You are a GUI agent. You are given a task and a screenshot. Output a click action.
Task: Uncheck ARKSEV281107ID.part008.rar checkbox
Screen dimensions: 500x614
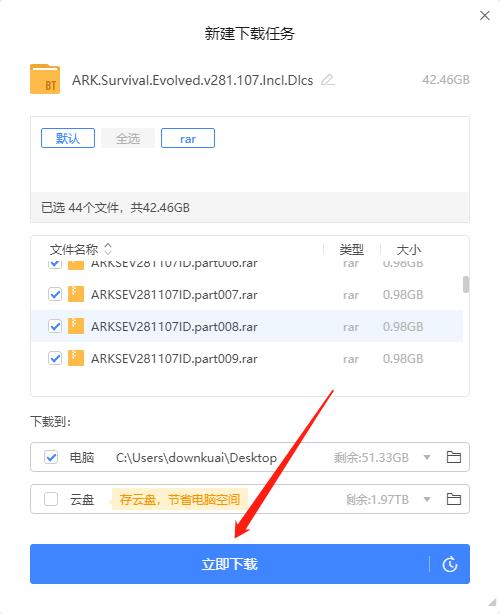point(55,326)
